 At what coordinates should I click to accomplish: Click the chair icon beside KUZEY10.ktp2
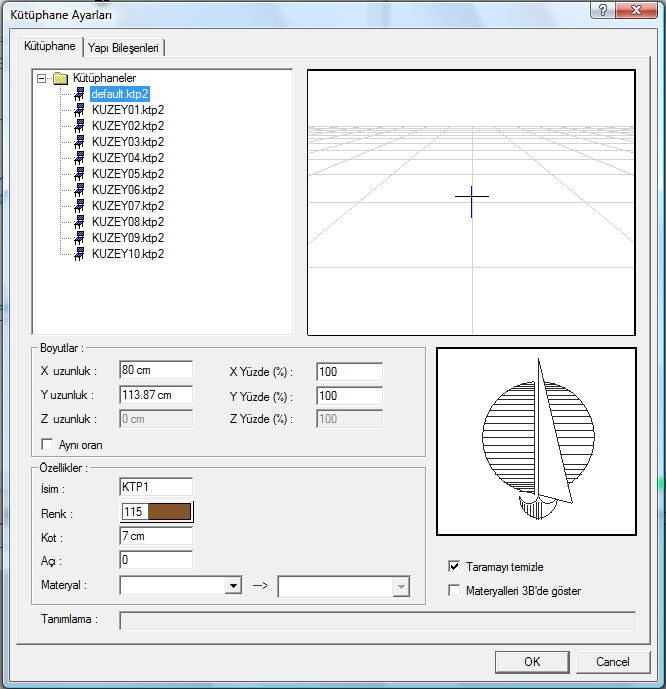[x=80, y=254]
